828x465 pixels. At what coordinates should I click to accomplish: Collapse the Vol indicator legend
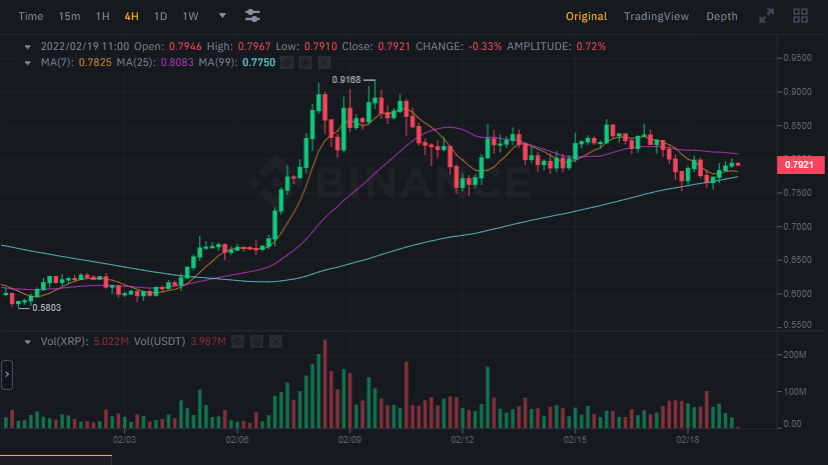28,342
